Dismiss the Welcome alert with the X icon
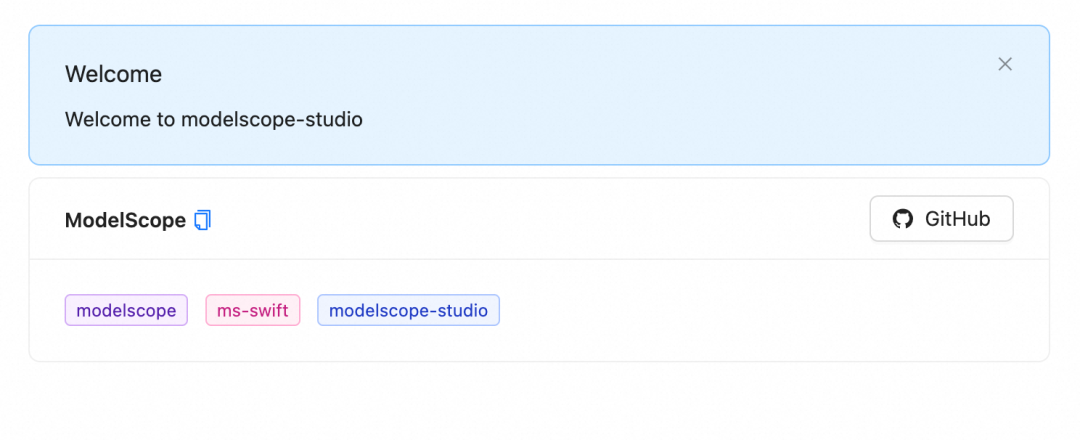The image size is (1080, 440). pyautogui.click(x=1005, y=64)
